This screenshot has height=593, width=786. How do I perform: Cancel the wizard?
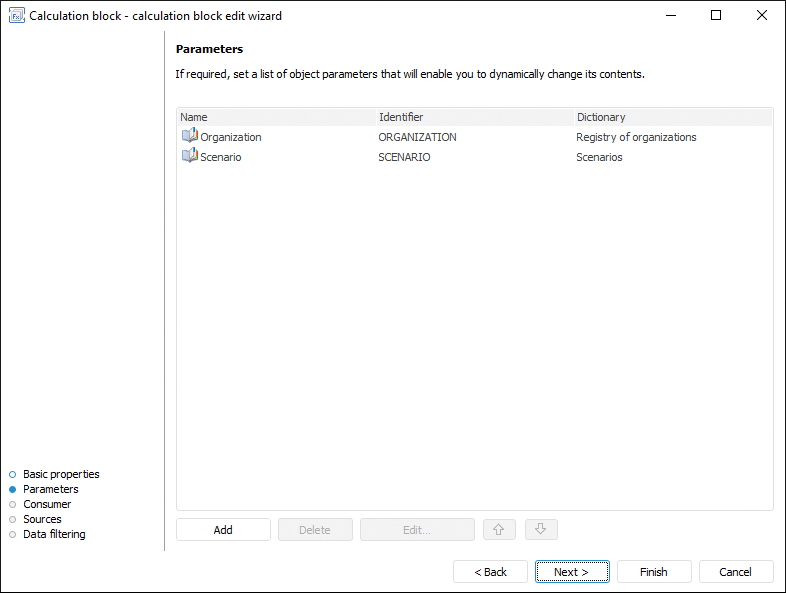point(736,572)
